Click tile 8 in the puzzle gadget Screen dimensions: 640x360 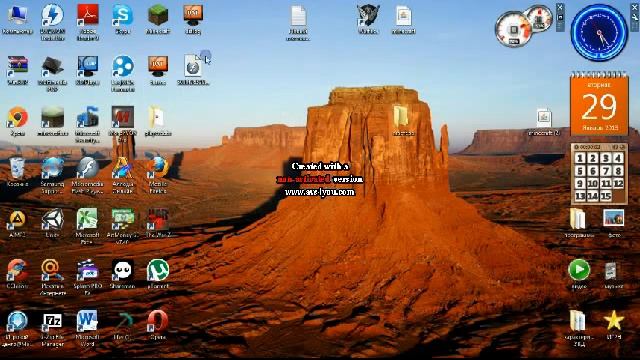click(618, 171)
